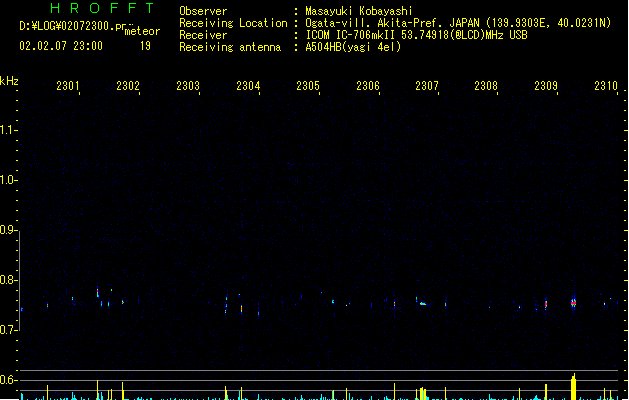Image resolution: width=629 pixels, height=400 pixels.
Task: Click the 0.8 kHz frequency label
Action: coord(8,280)
